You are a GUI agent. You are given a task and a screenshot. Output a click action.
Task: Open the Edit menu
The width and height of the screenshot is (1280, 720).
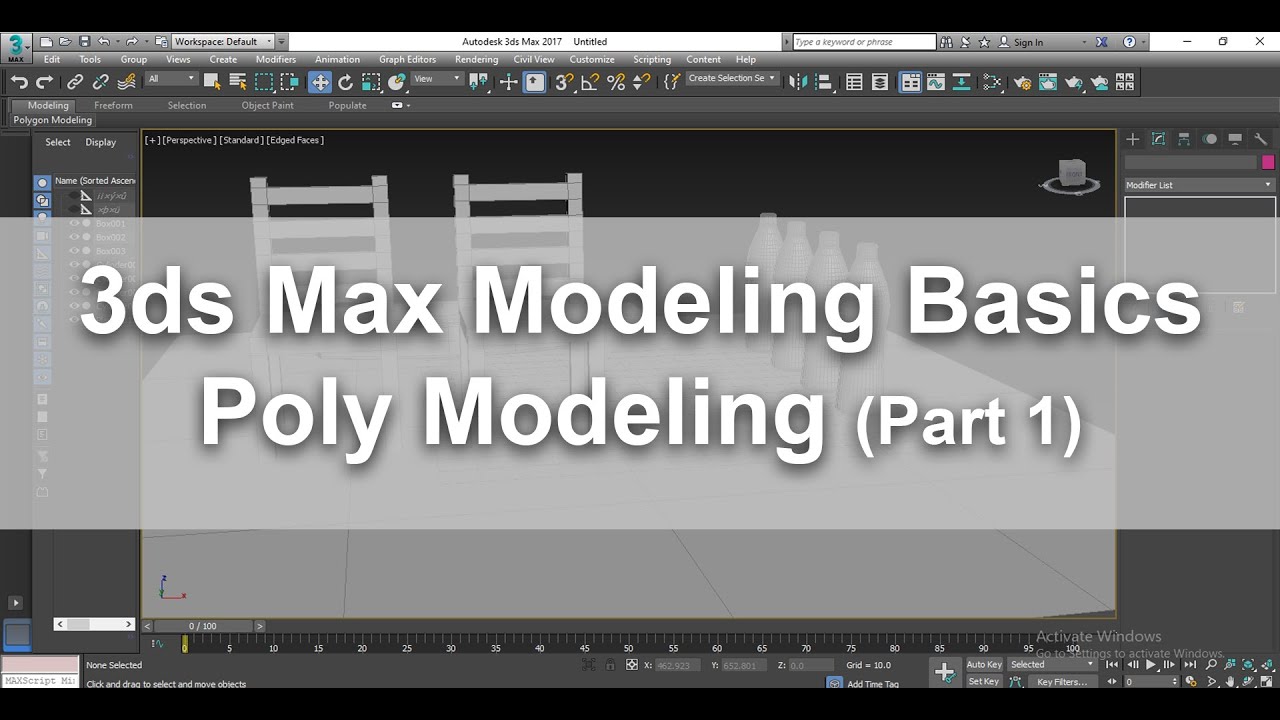click(x=52, y=59)
